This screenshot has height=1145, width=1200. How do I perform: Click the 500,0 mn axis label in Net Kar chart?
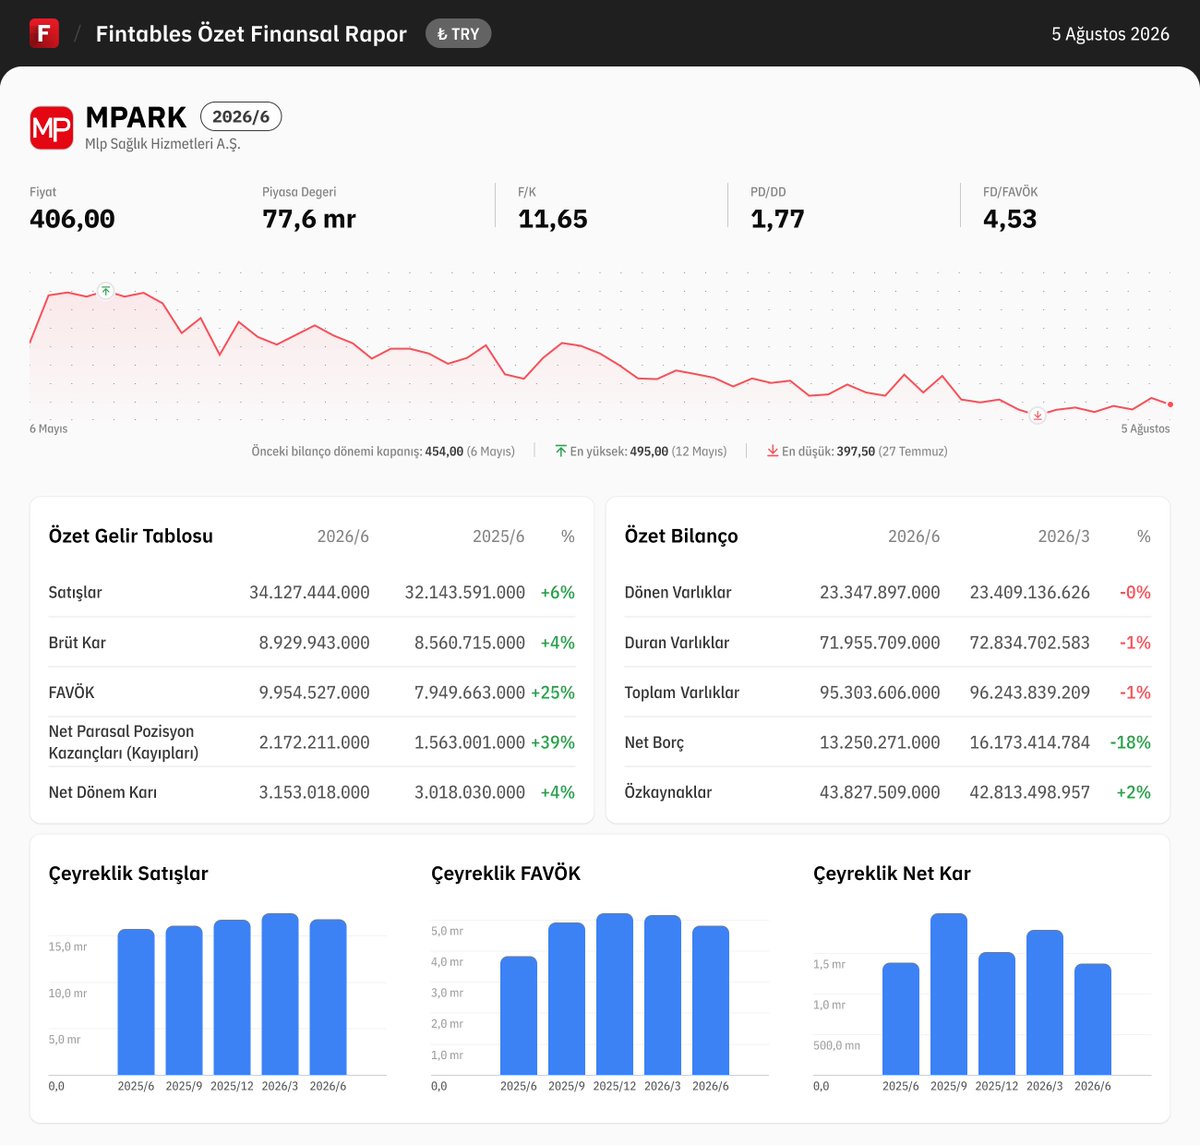click(837, 1045)
